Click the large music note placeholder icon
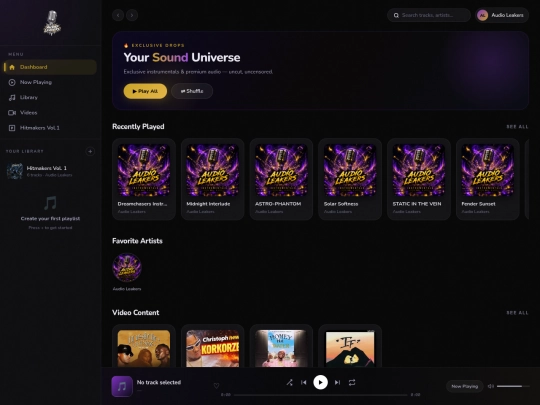The width and height of the screenshot is (540, 405). click(x=50, y=203)
